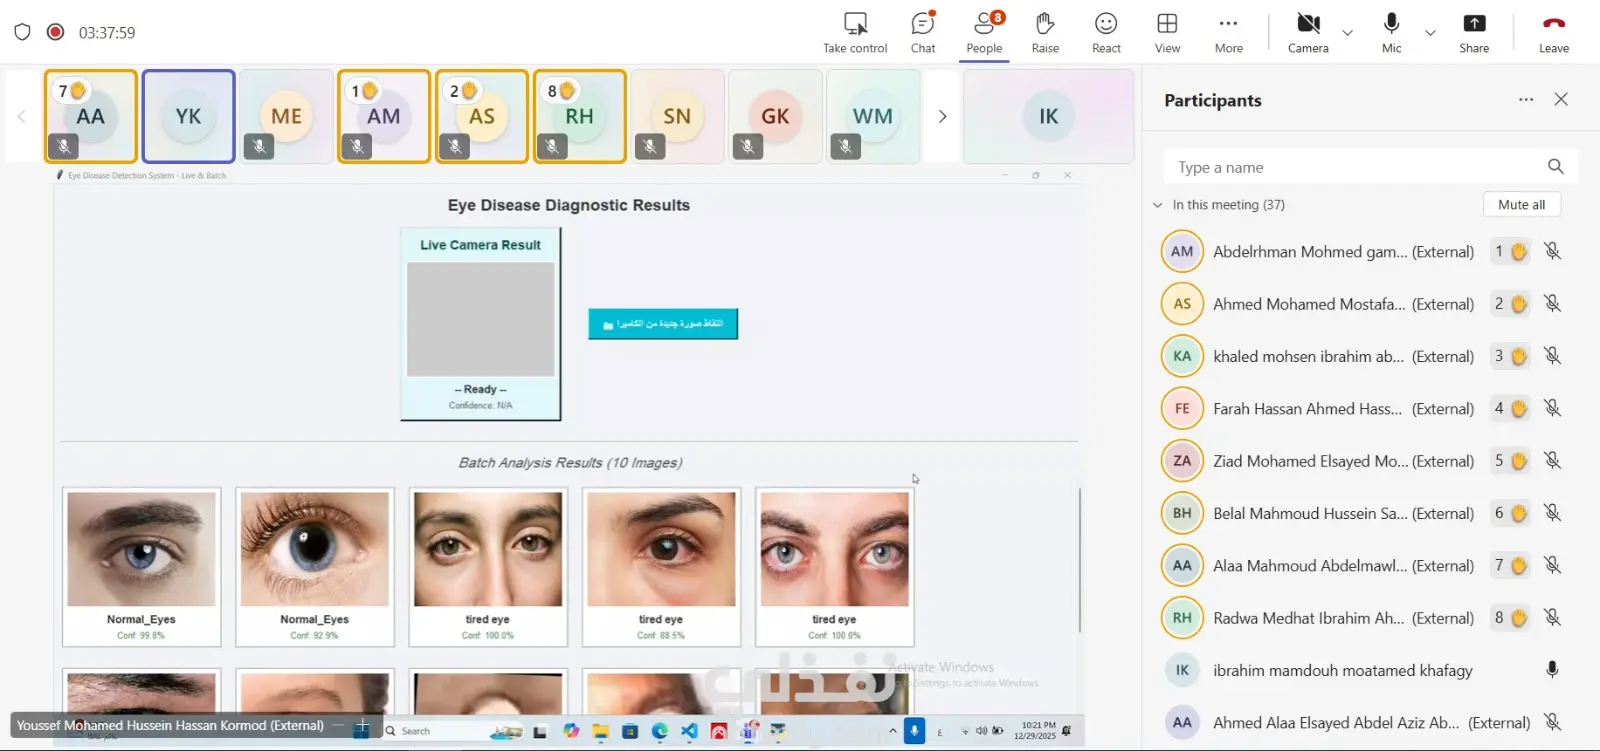Screen dimensions: 1600x751
Task: Click the KA avatar in participants list
Action: click(1182, 356)
